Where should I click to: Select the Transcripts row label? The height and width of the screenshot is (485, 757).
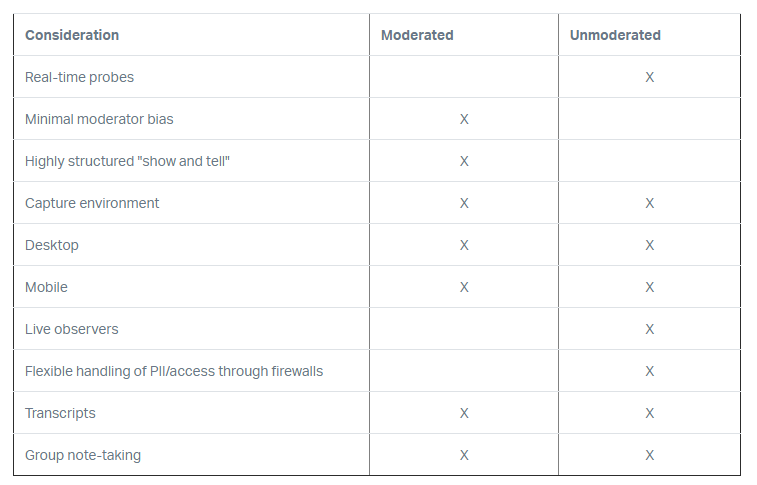60,413
